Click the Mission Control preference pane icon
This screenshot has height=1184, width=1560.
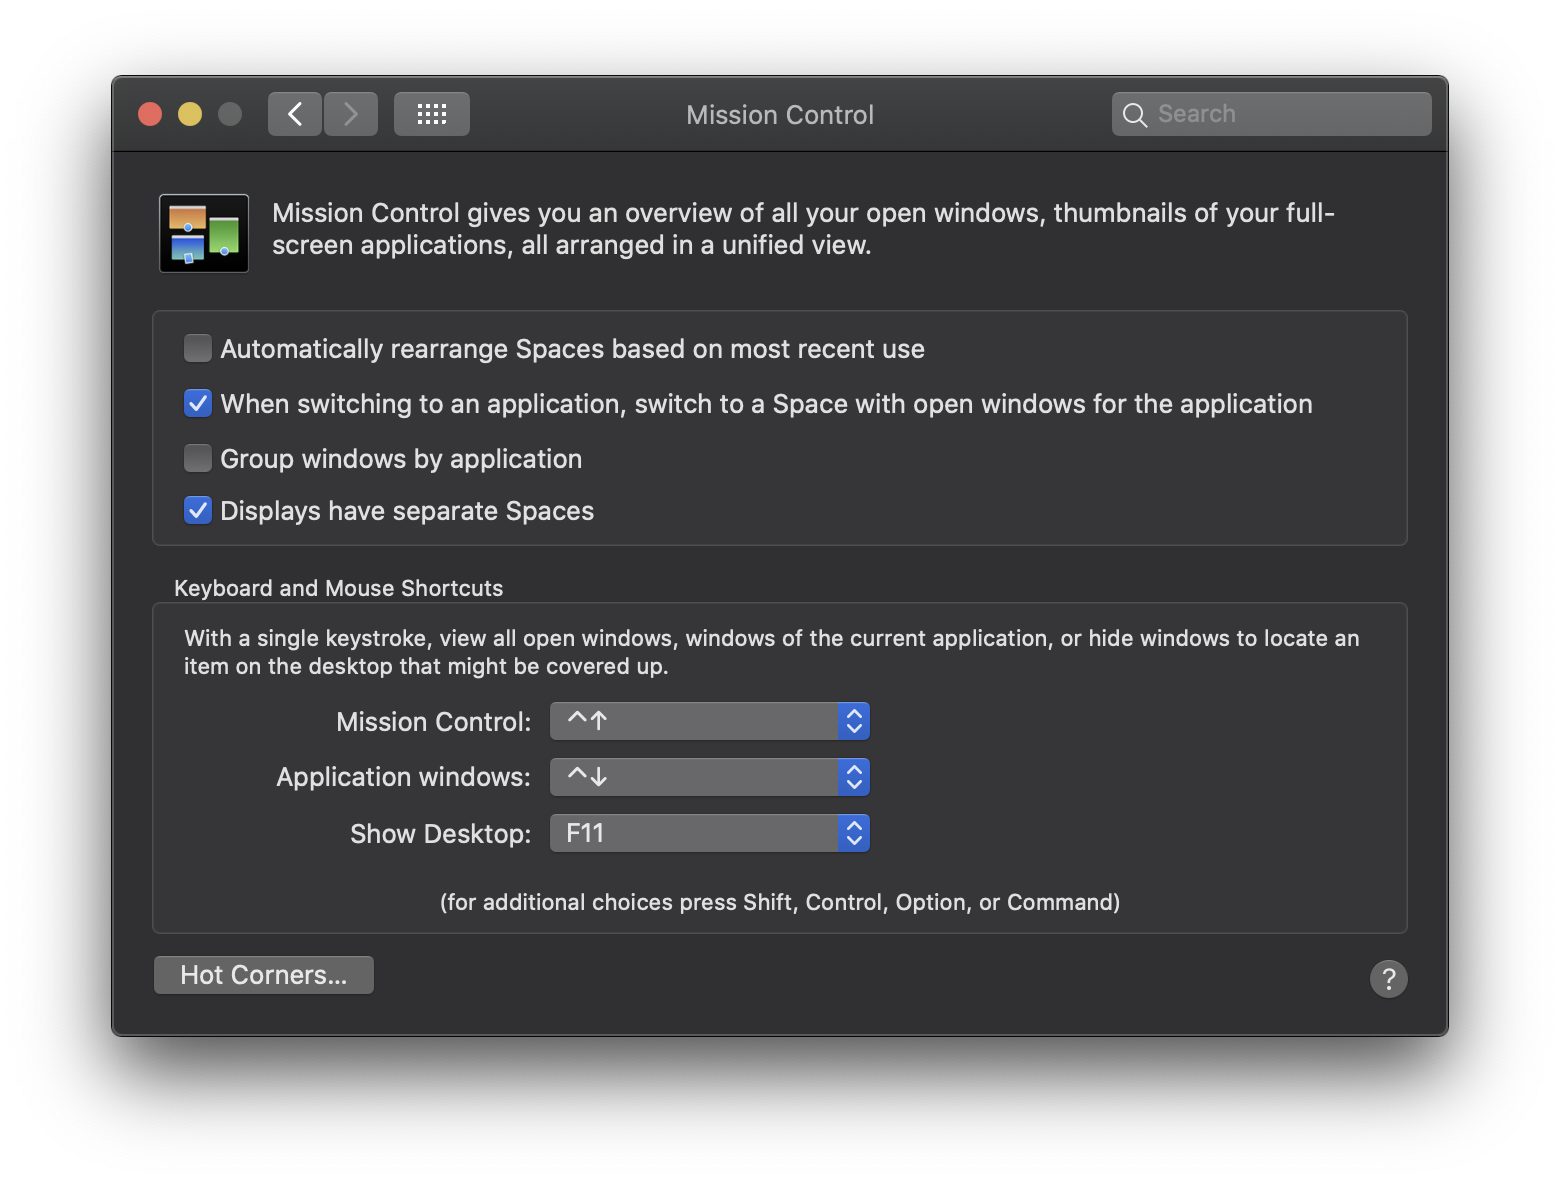(x=203, y=232)
